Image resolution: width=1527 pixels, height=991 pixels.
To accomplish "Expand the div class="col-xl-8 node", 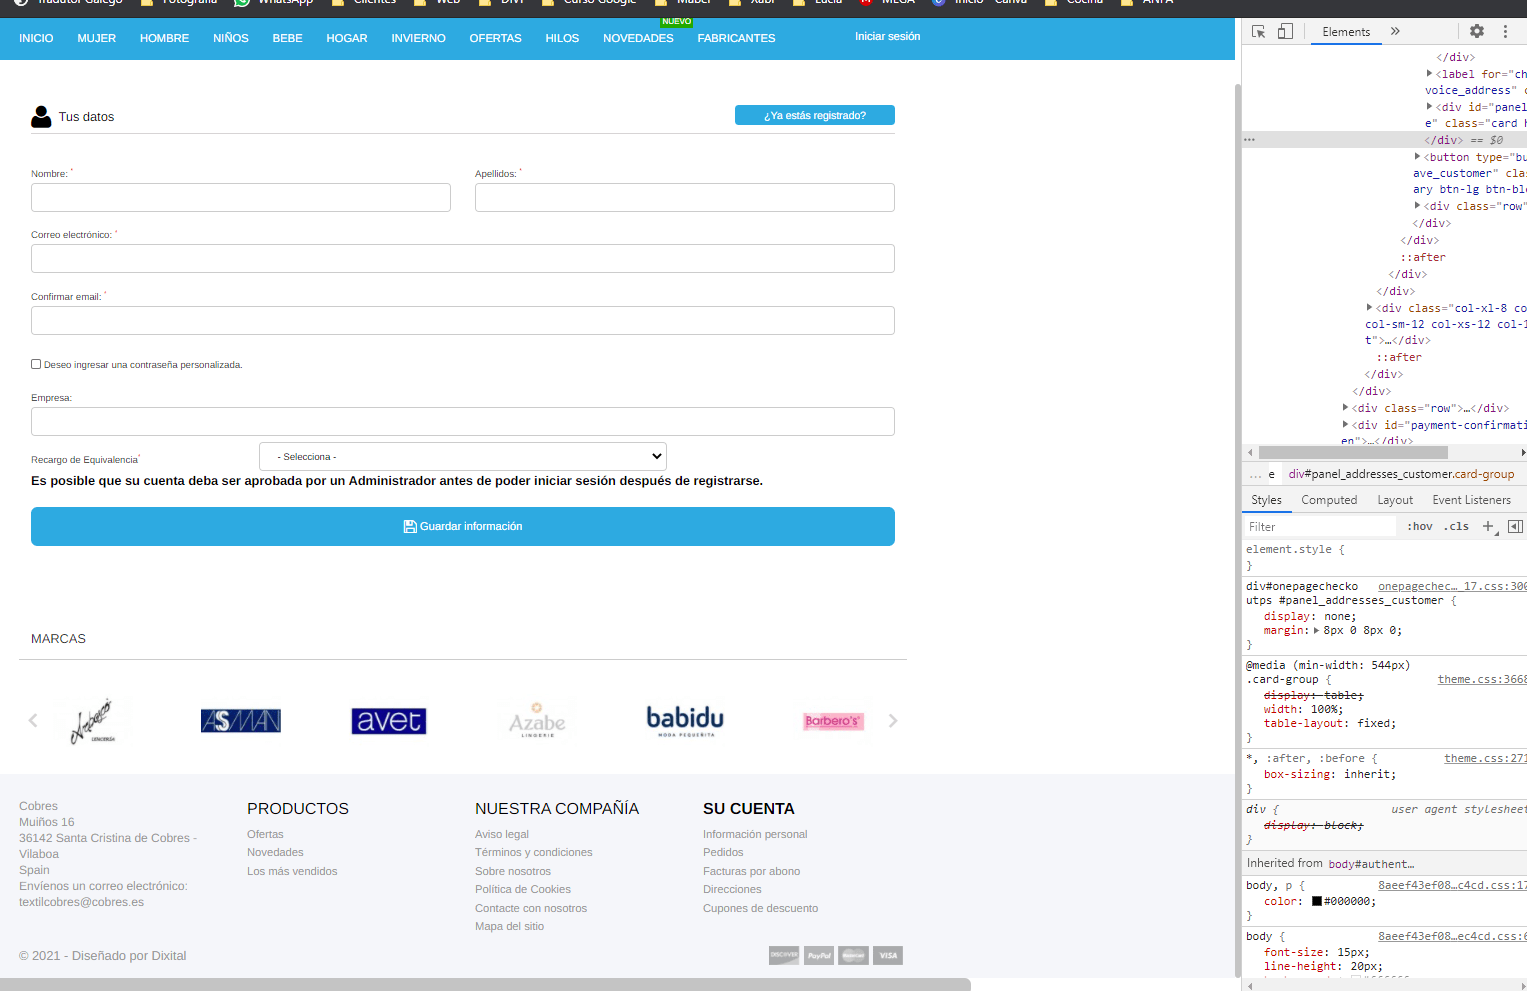I will 1369,307.
